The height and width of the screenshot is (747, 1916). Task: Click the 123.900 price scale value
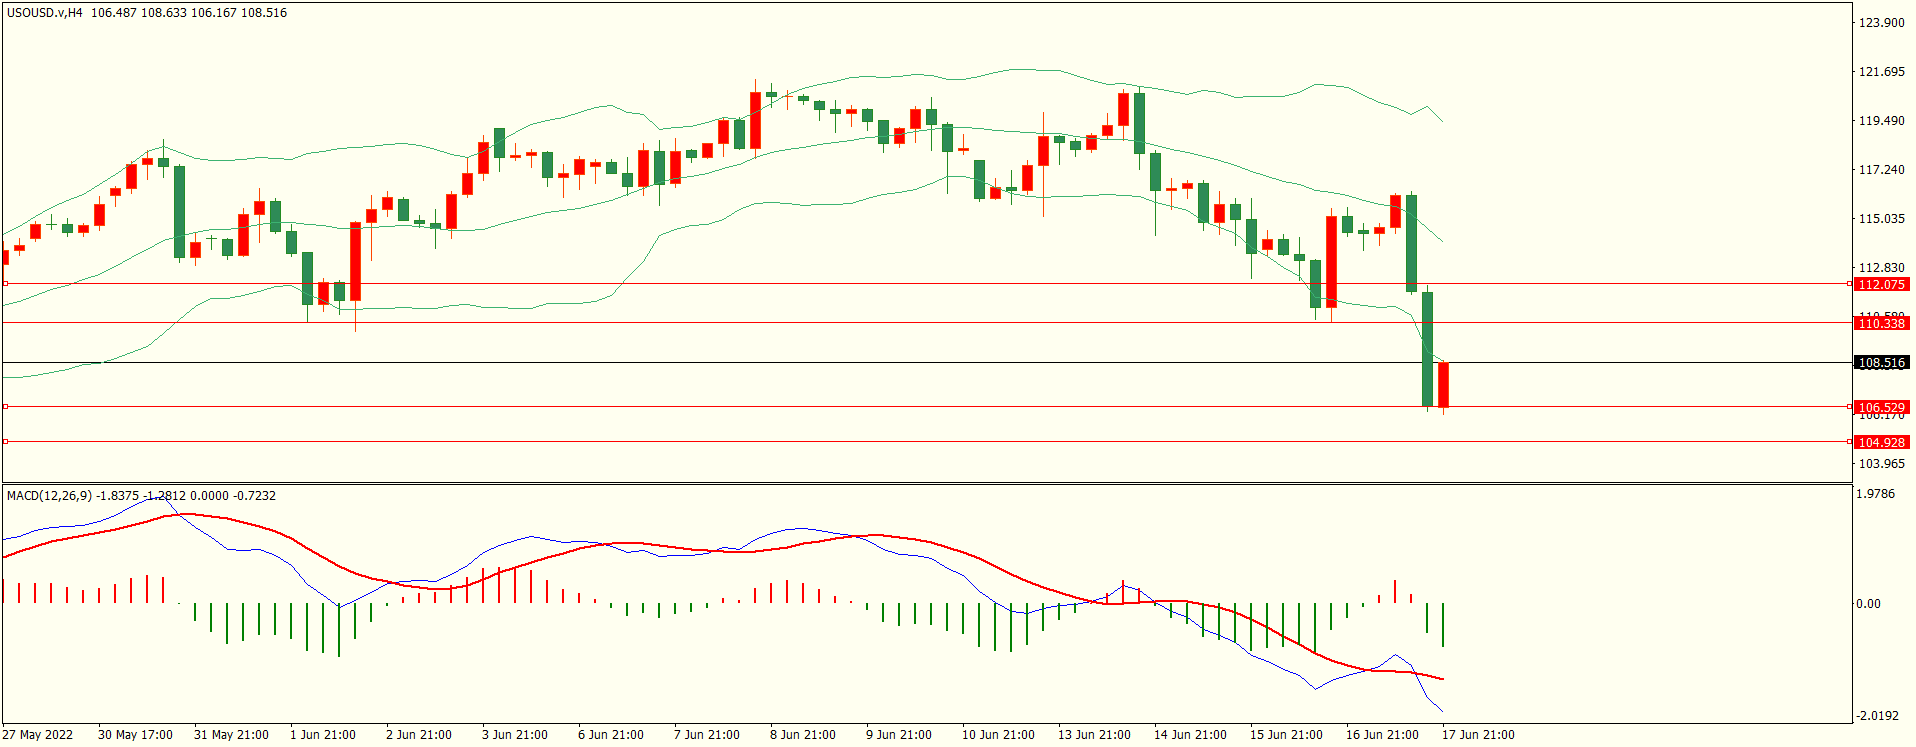(x=1881, y=23)
